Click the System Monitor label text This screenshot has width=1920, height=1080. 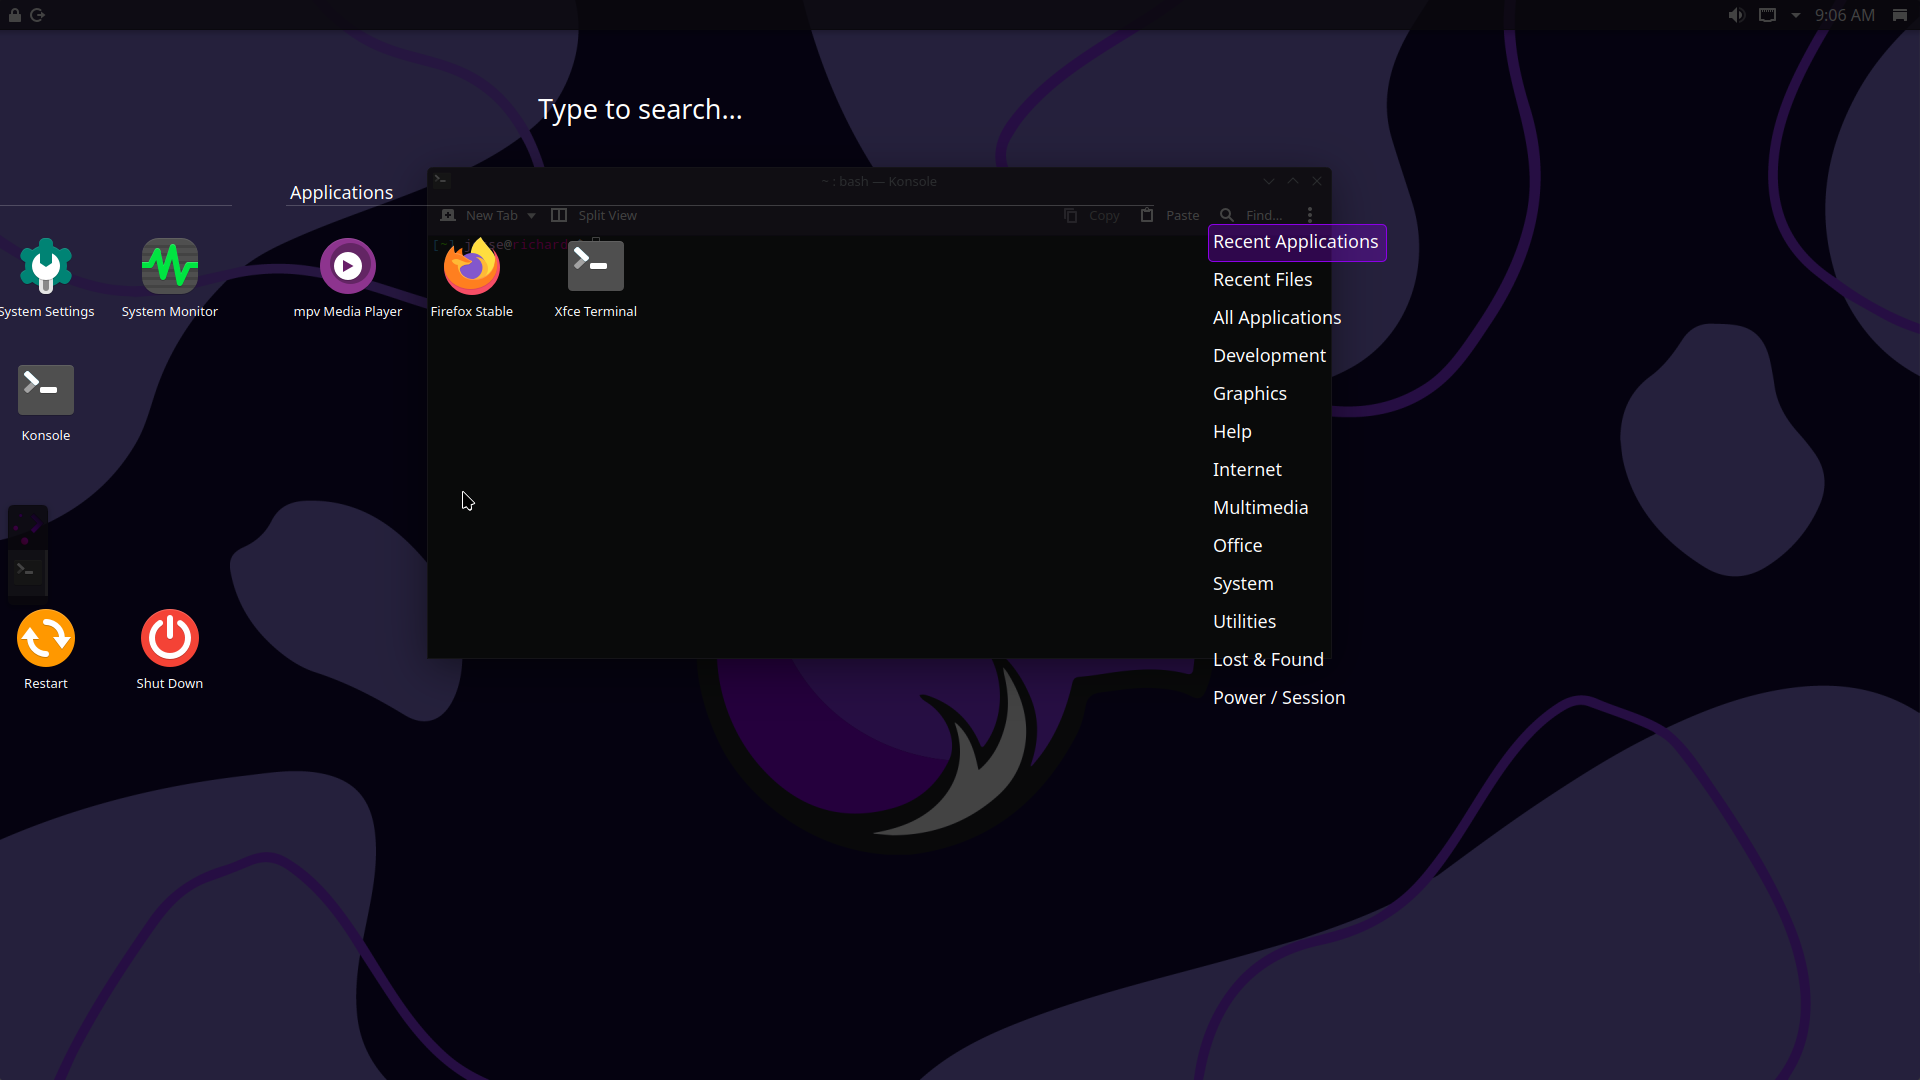click(170, 312)
